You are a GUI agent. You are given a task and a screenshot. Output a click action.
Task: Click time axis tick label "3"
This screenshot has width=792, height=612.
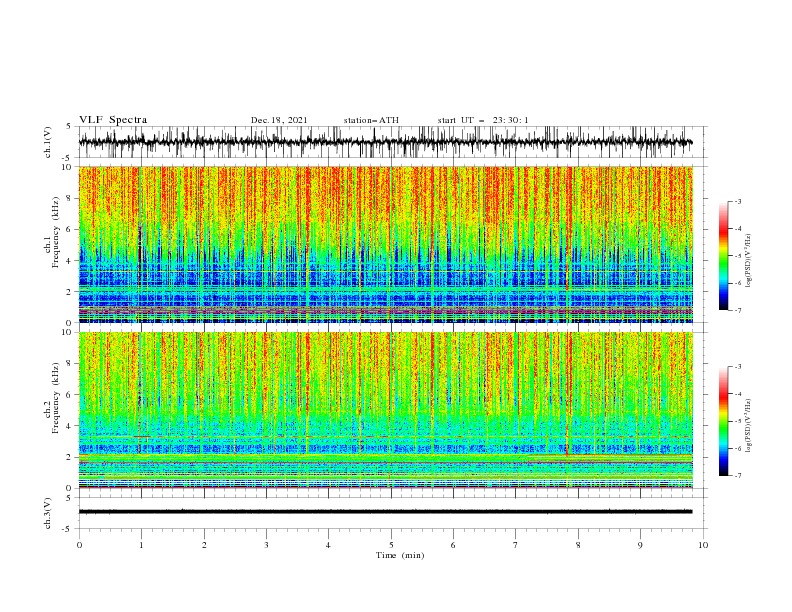(x=266, y=545)
